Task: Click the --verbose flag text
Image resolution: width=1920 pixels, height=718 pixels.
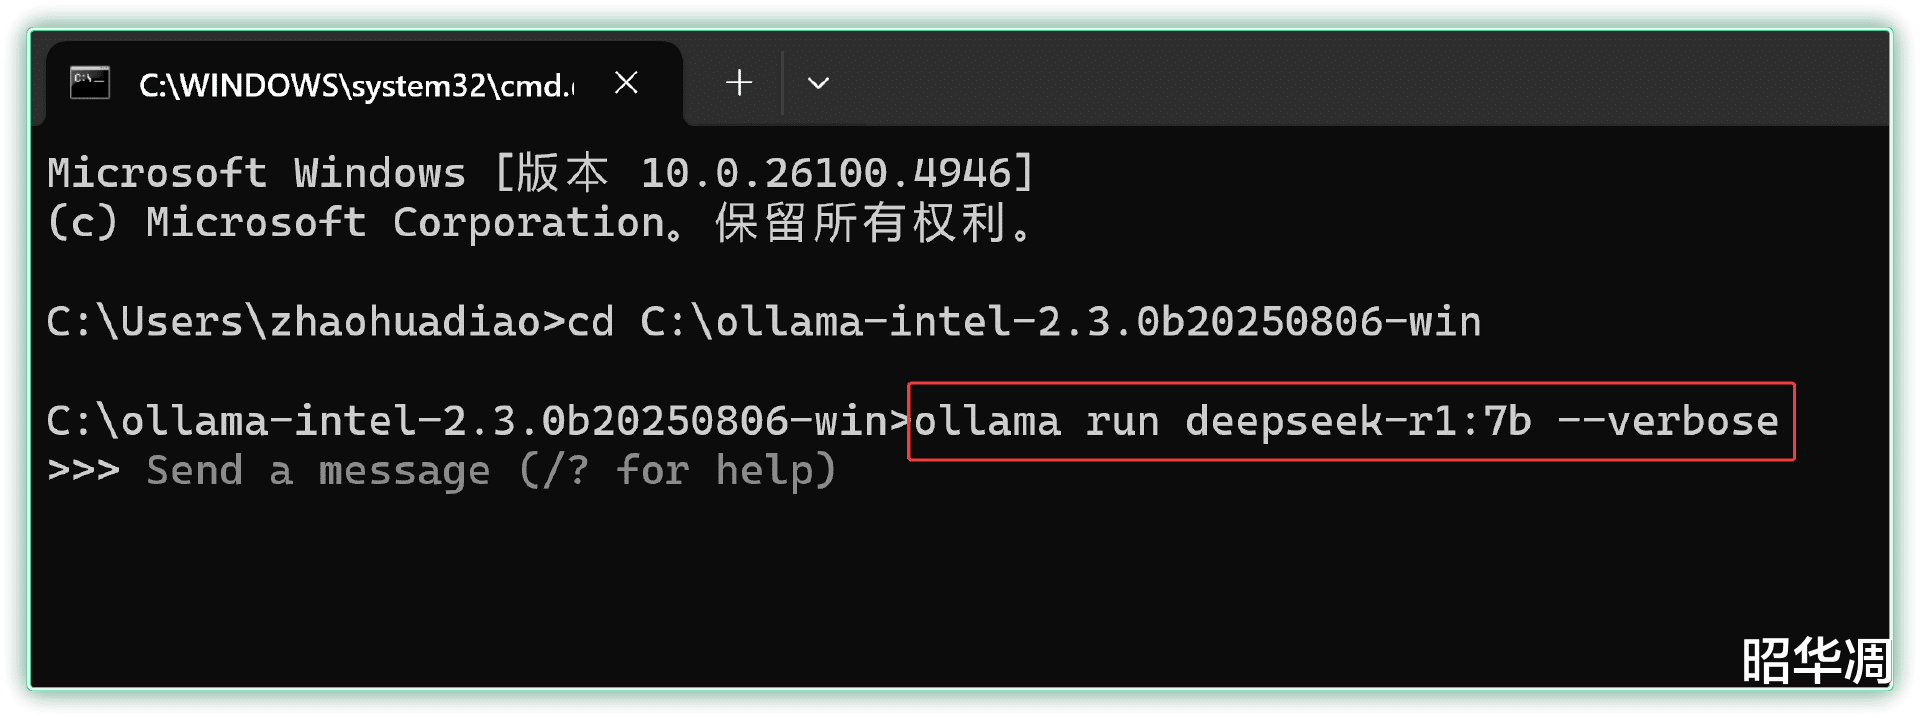Action: point(1668,421)
